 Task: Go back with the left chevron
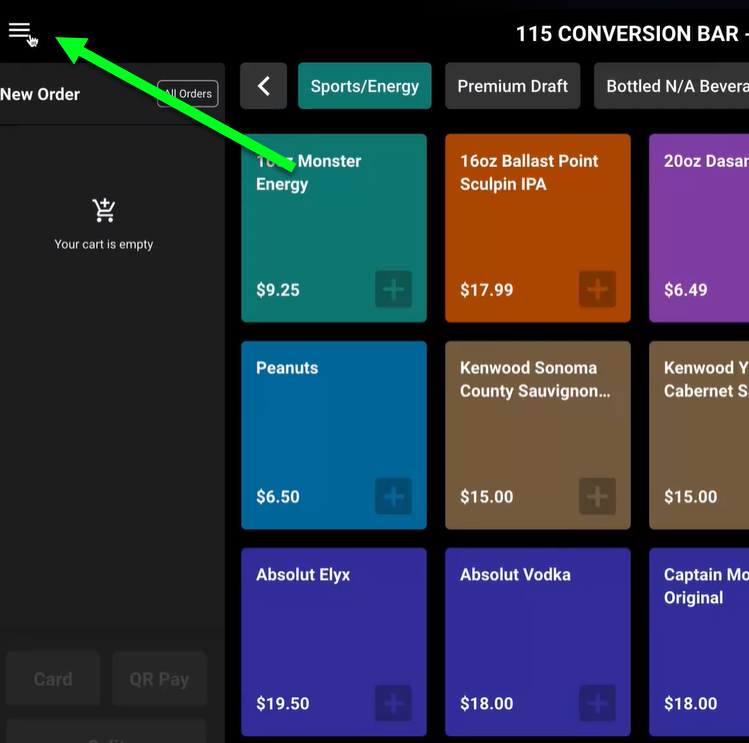263,86
